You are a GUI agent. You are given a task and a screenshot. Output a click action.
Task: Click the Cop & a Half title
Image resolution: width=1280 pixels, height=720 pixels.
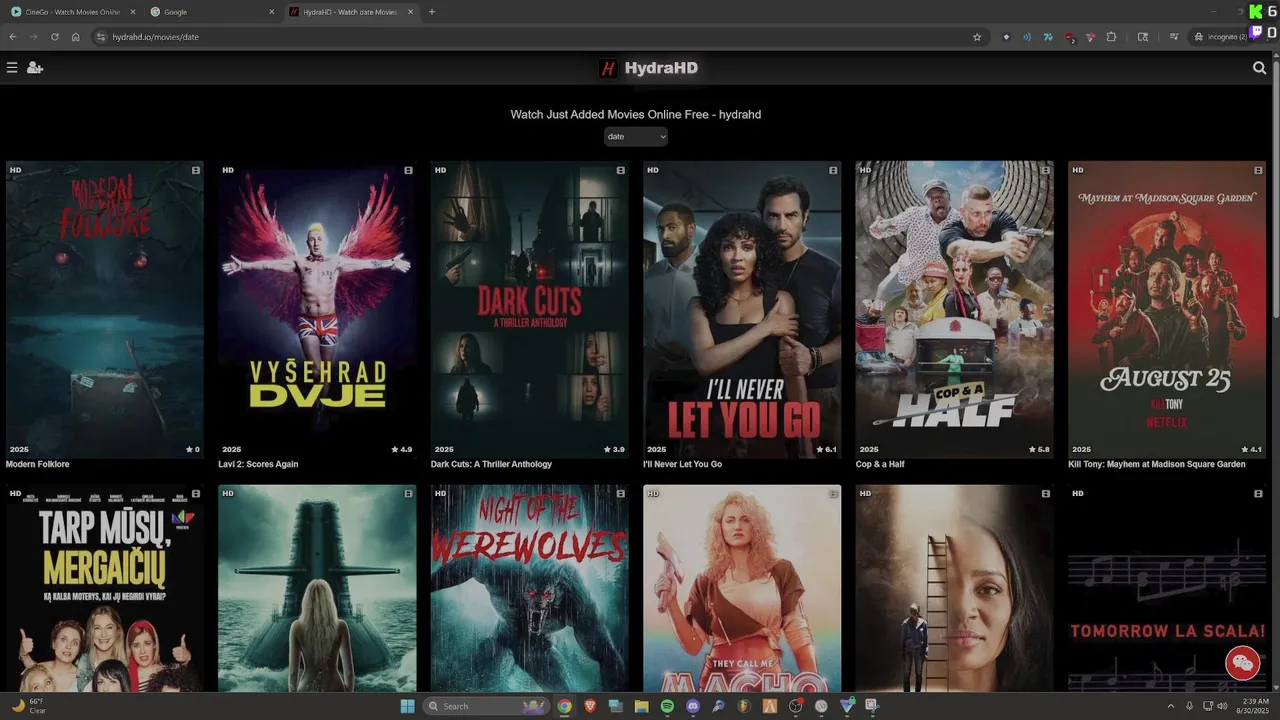click(880, 464)
